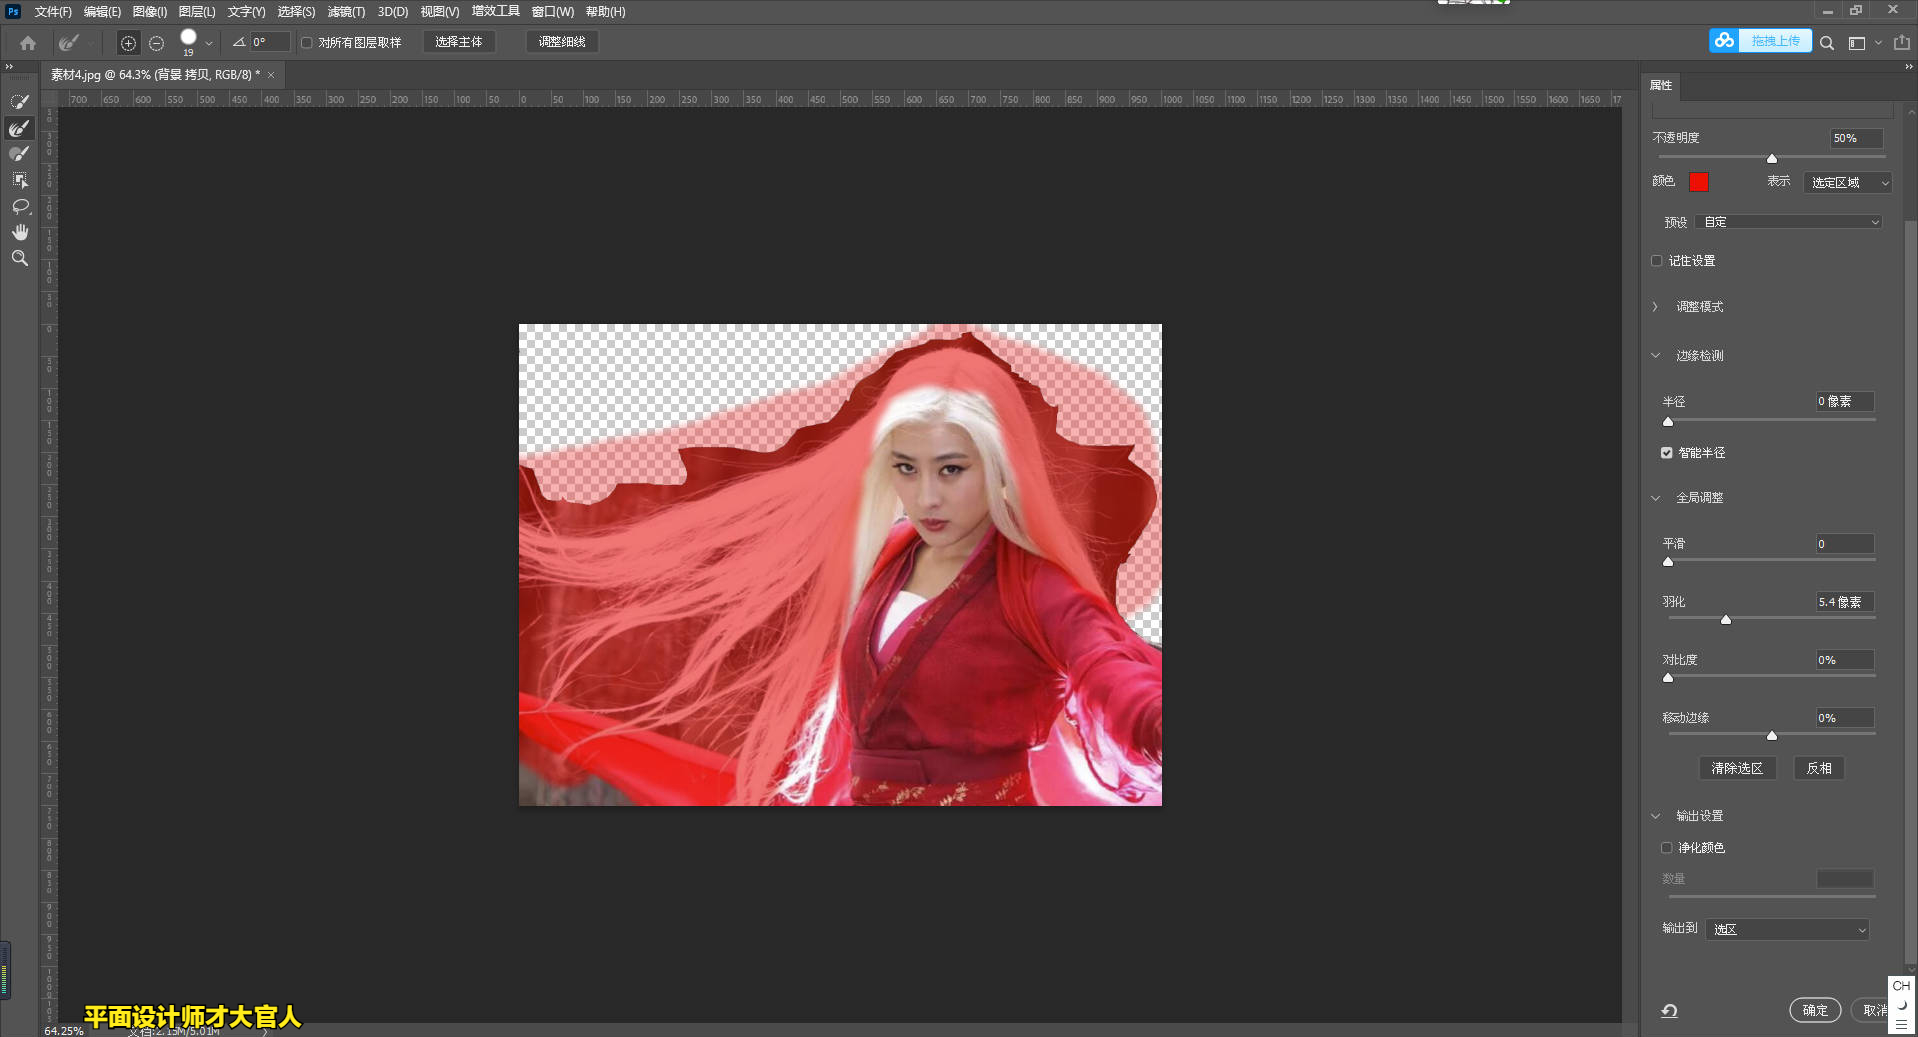This screenshot has width=1918, height=1037.
Task: Select the Refine Edge Brush tool
Action: point(19,128)
